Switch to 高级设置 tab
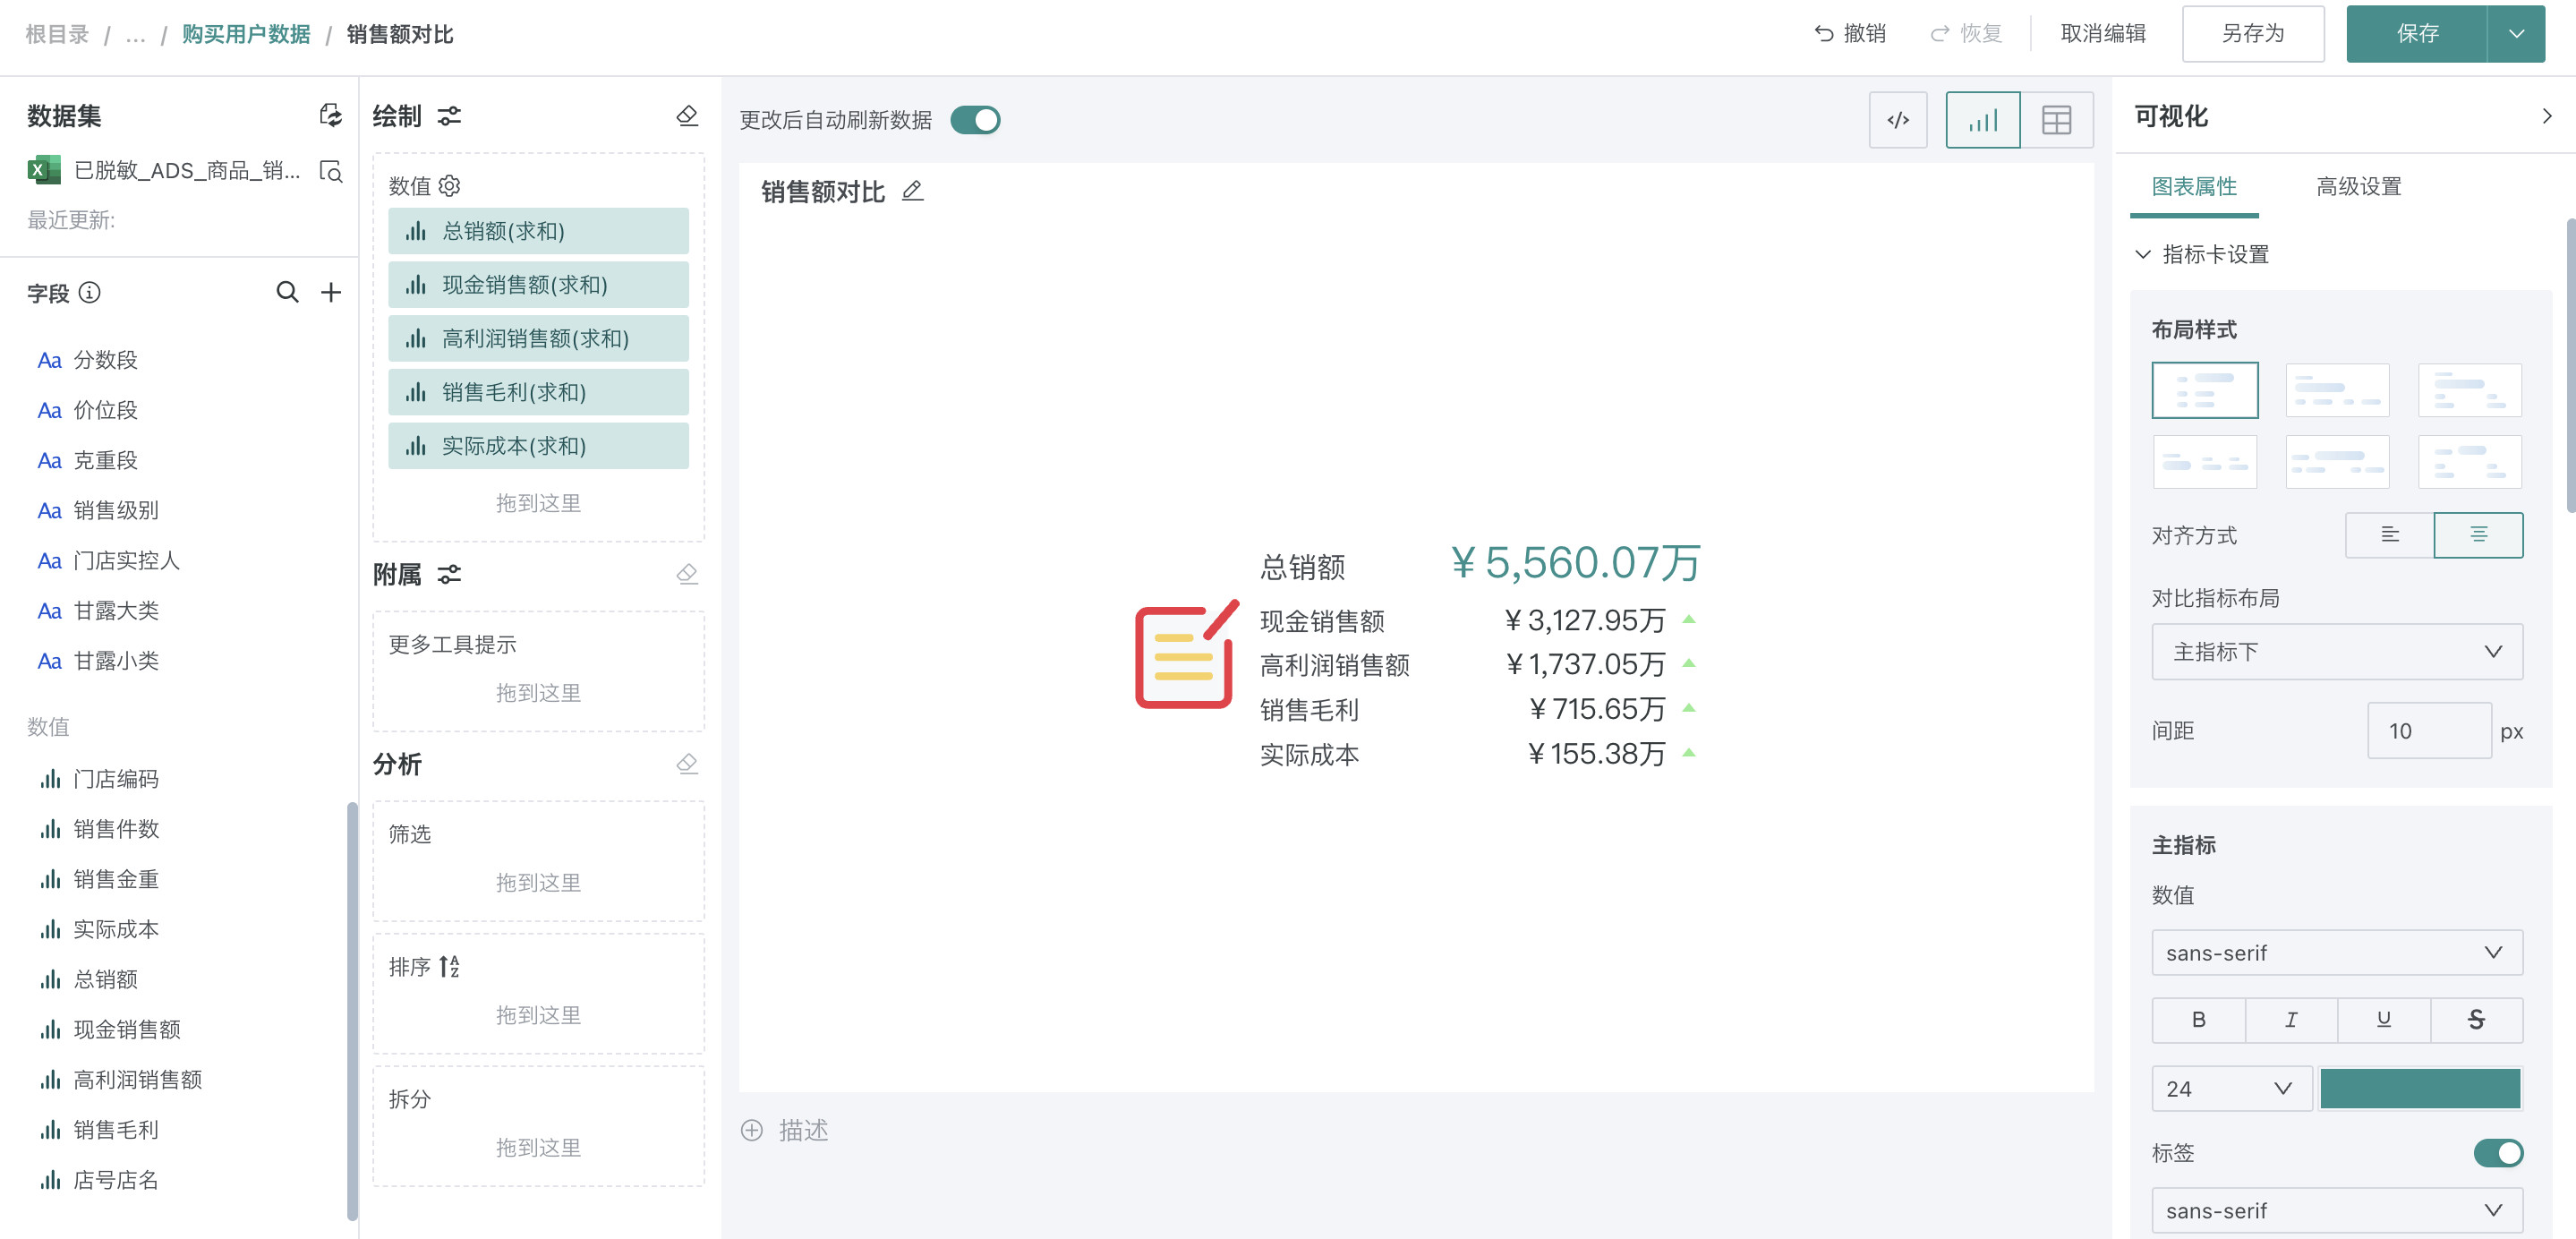 (x=2358, y=186)
